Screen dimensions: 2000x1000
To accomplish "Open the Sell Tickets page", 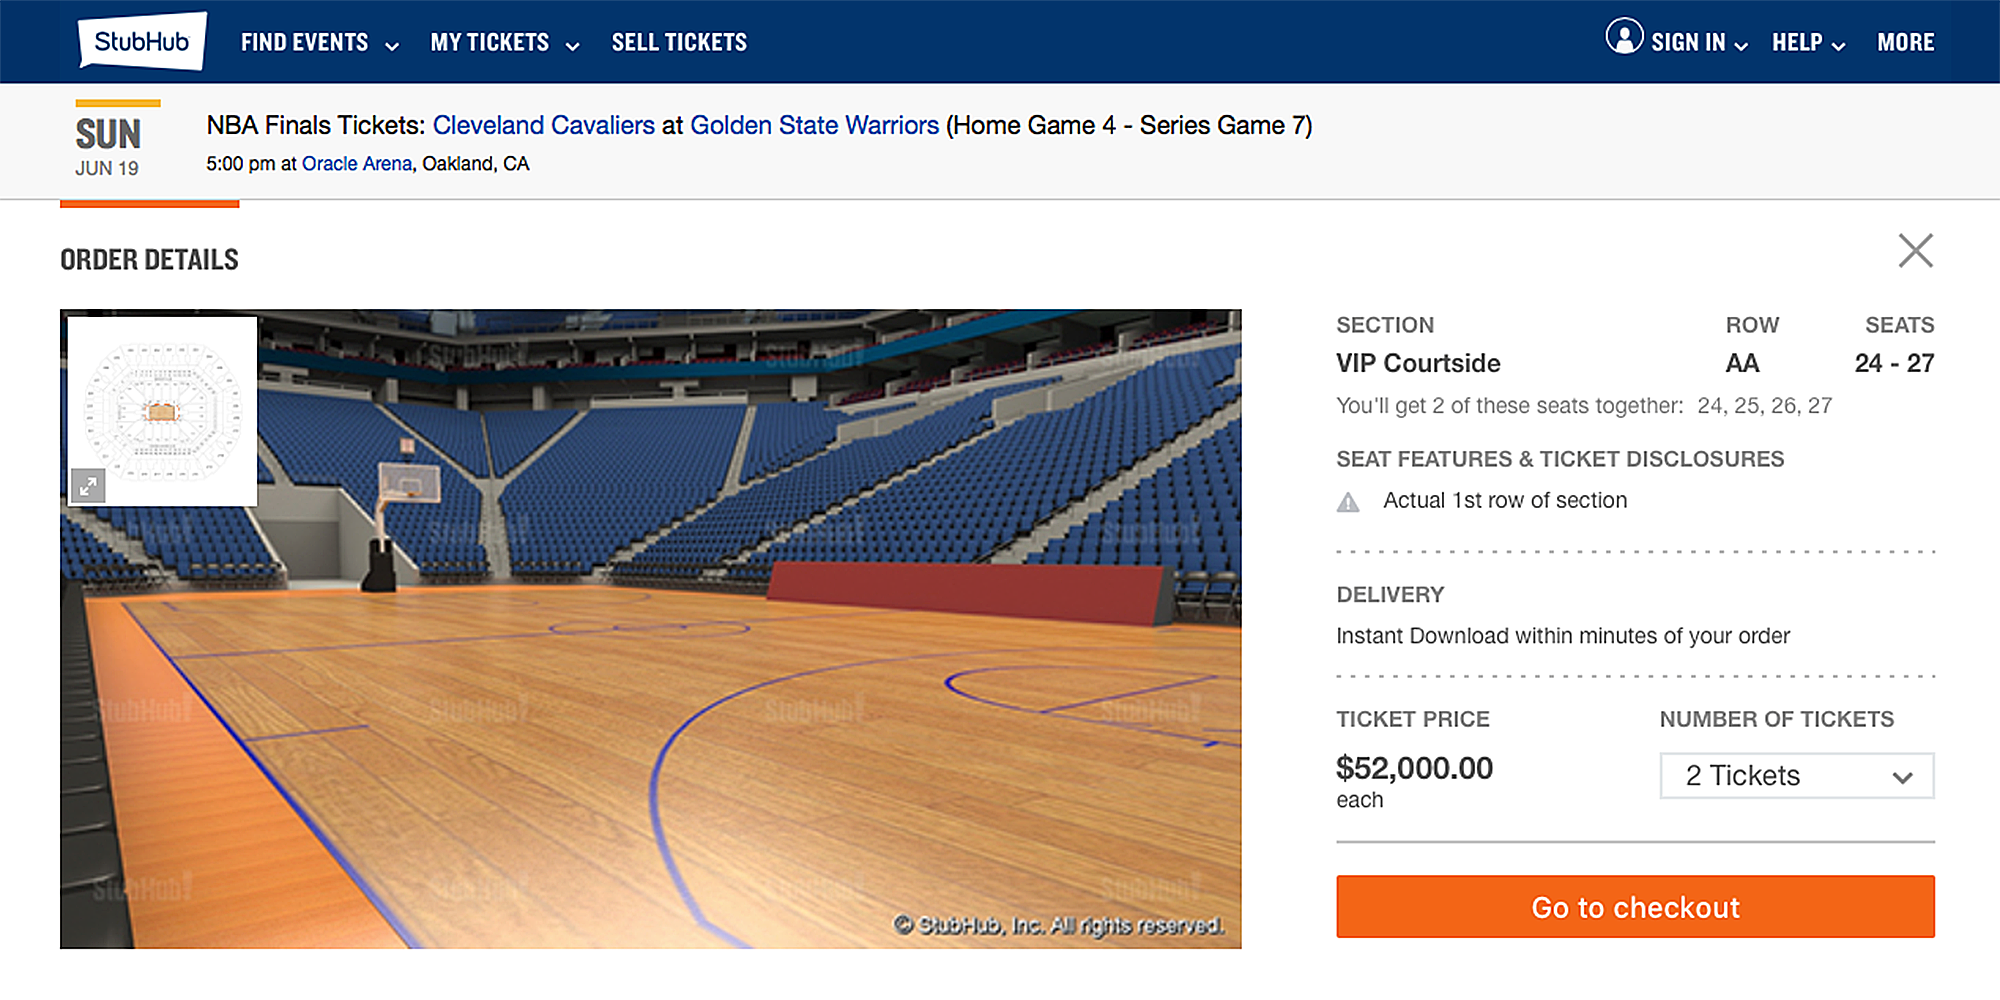I will (679, 43).
